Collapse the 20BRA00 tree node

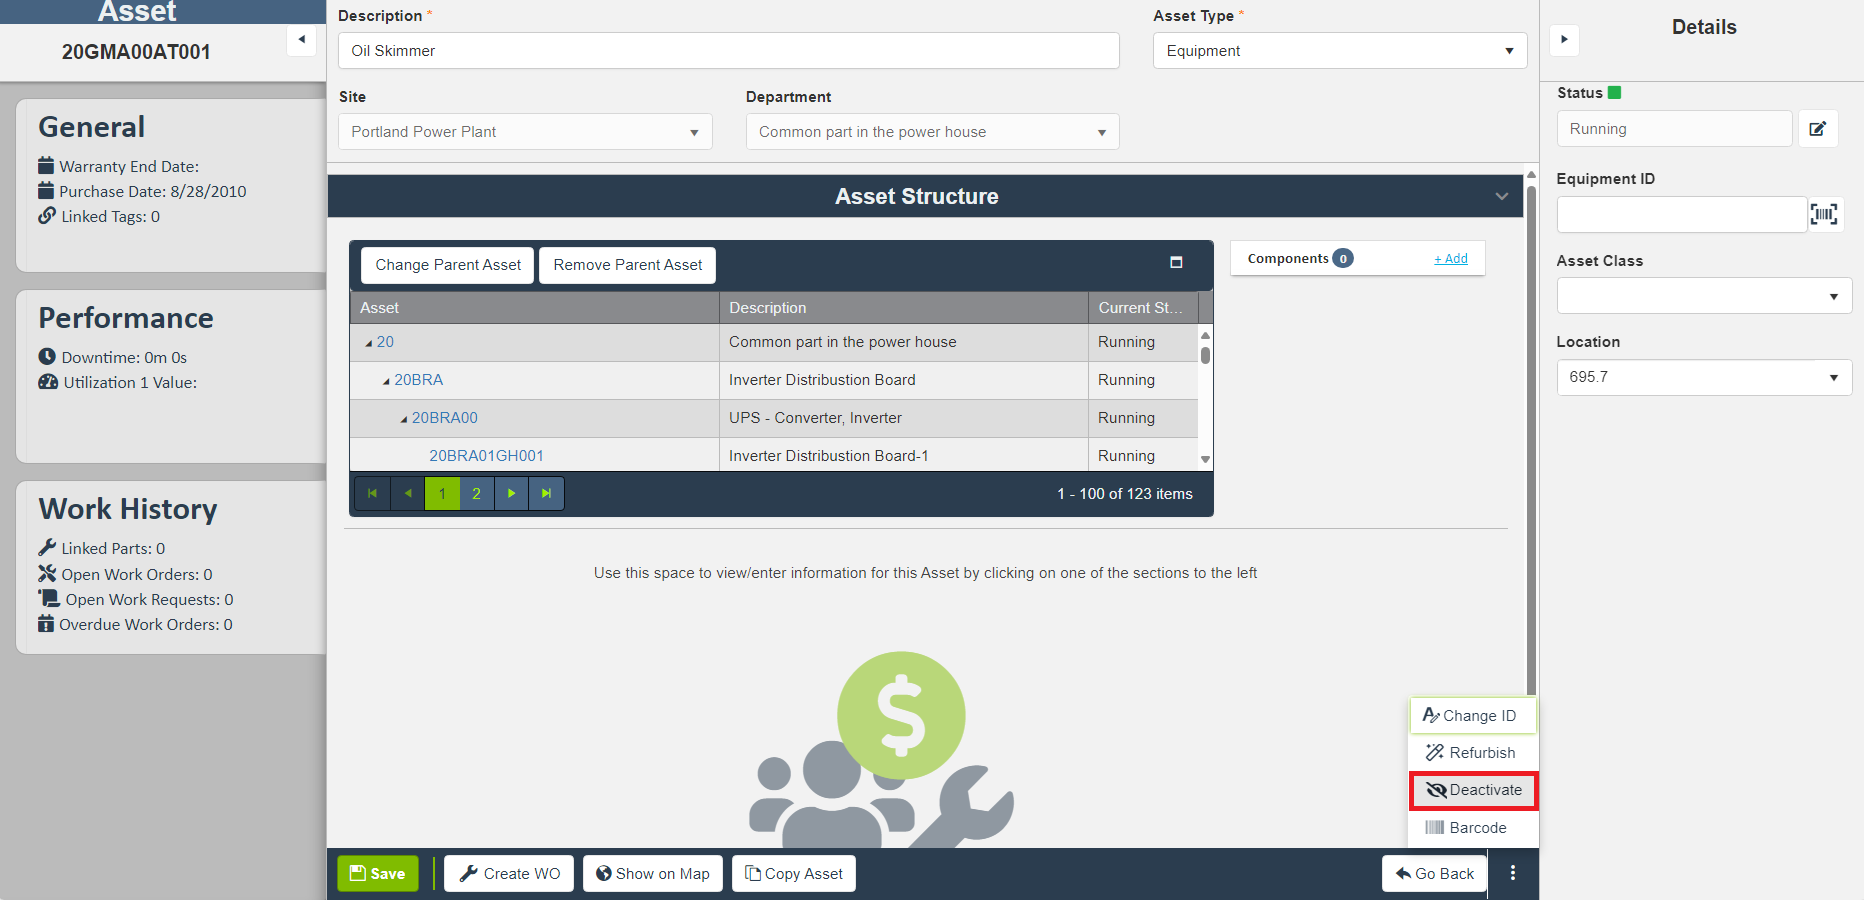[x=404, y=419]
